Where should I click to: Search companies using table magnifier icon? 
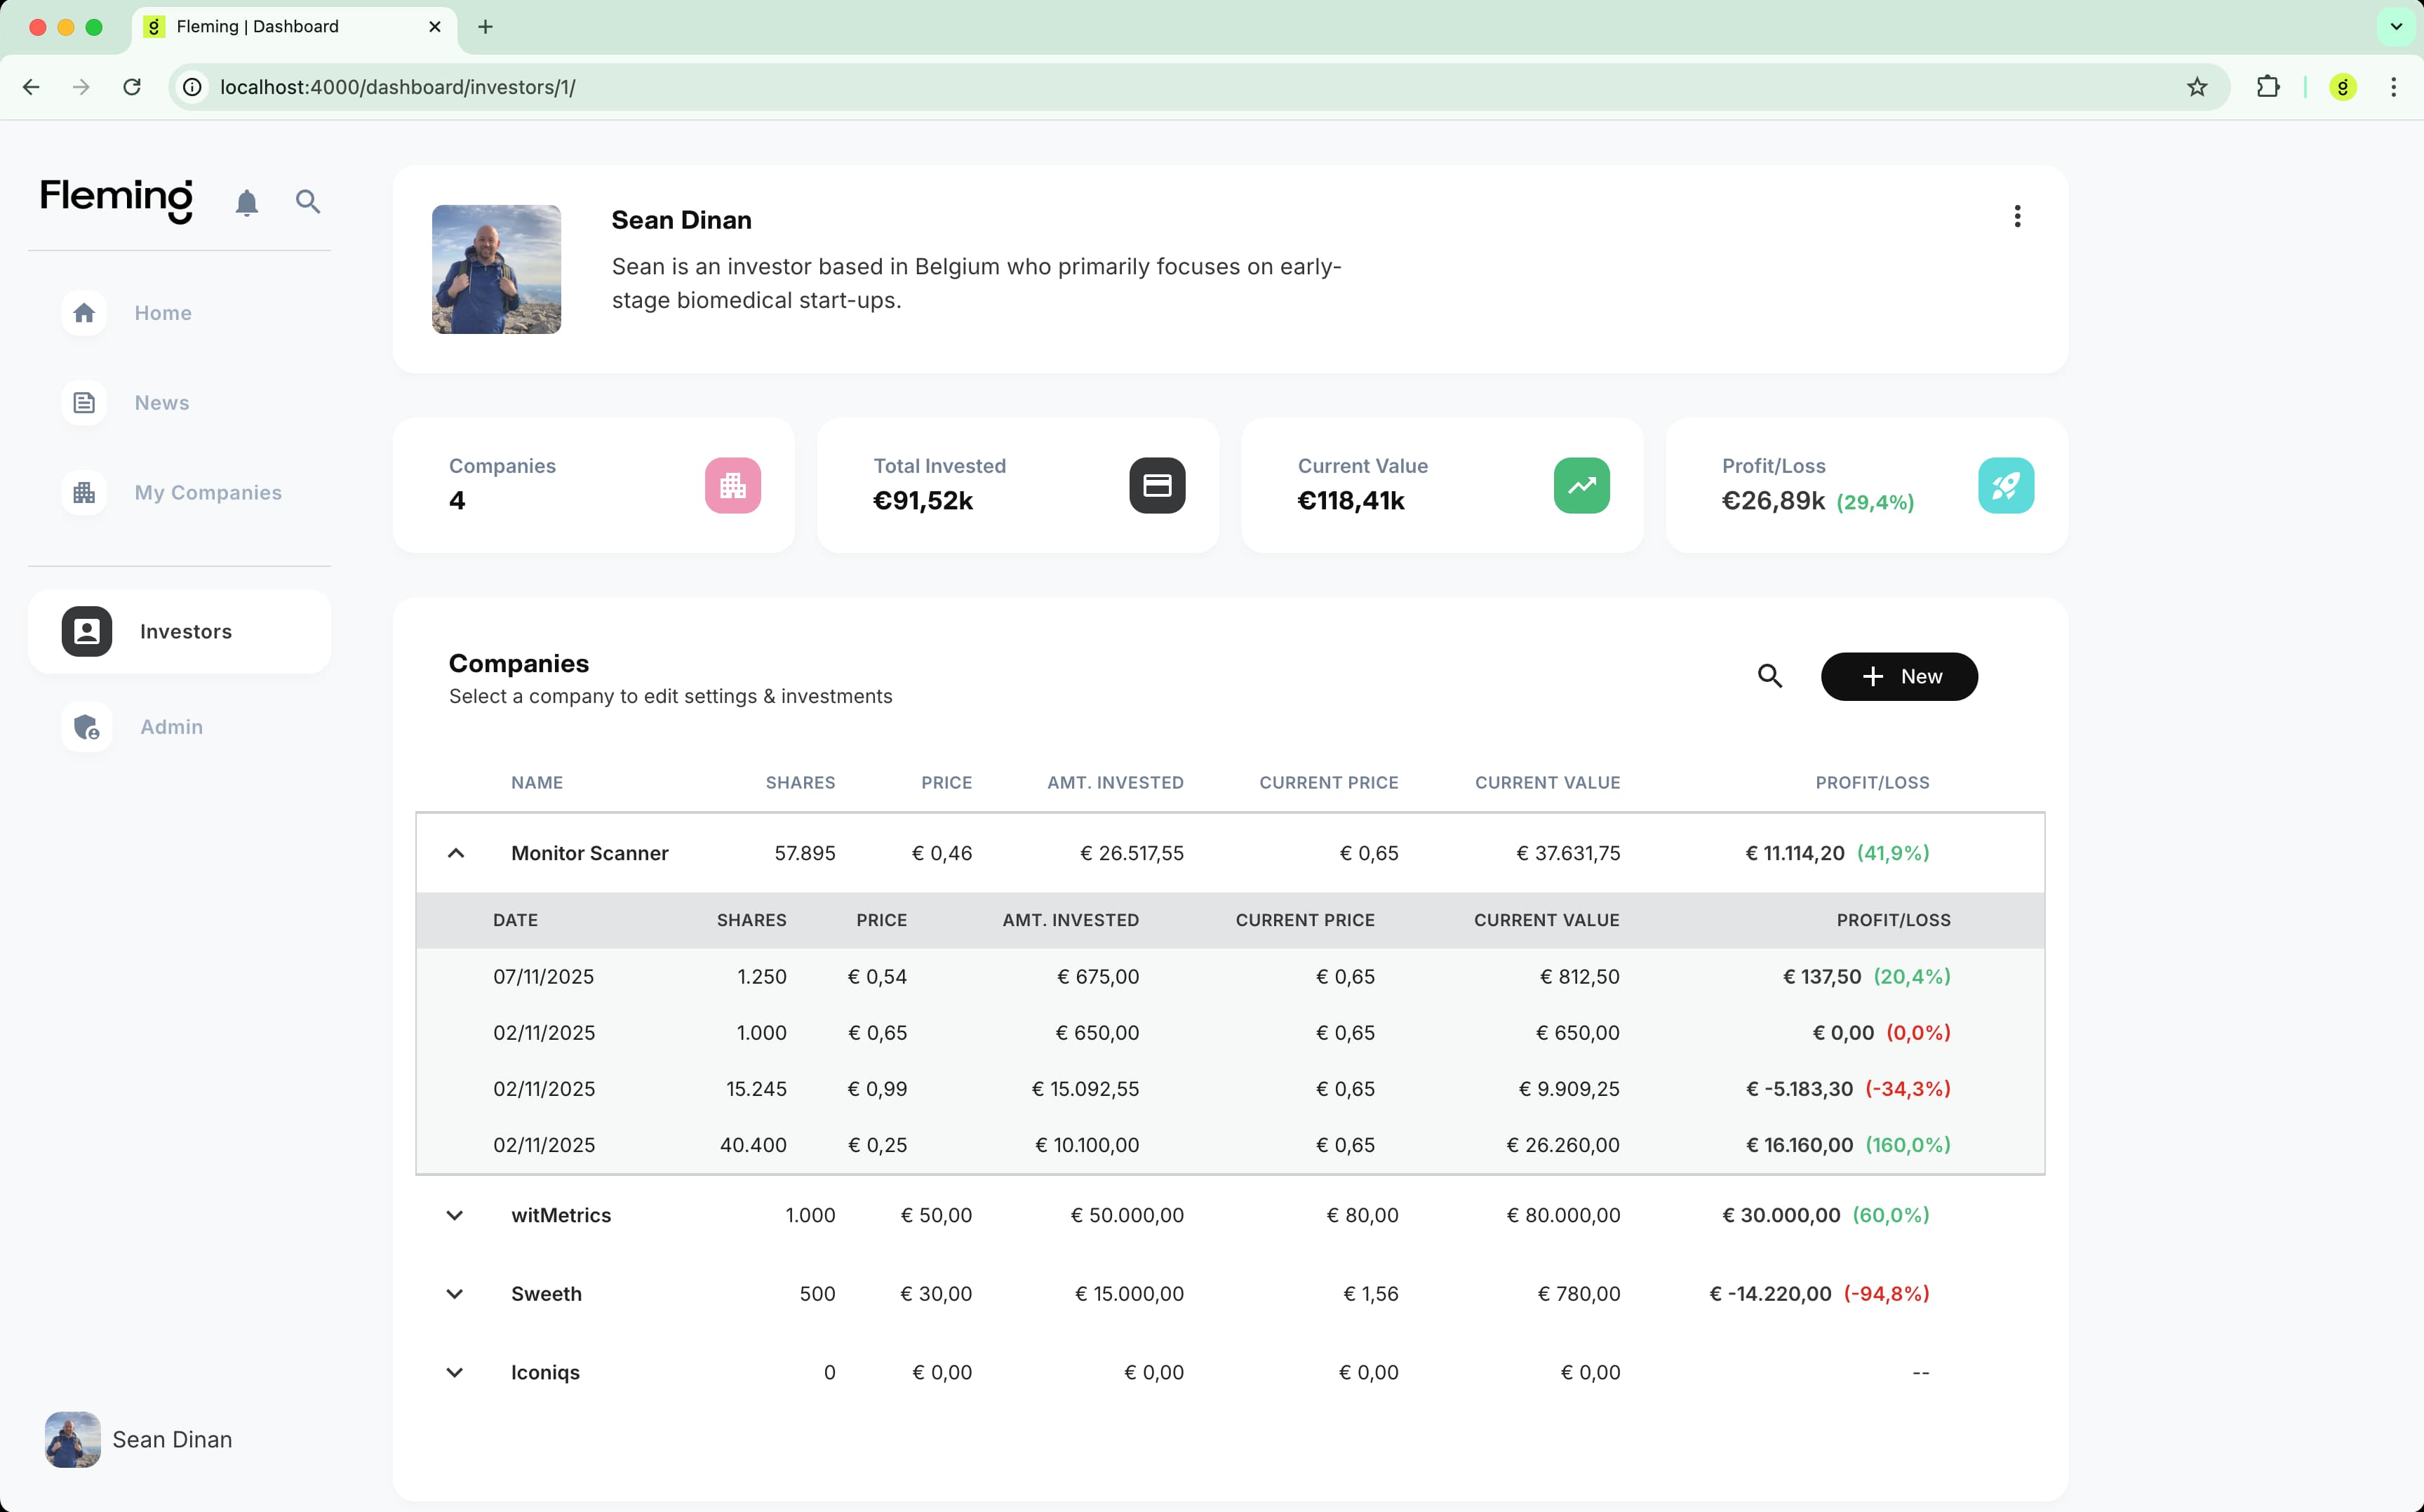[1769, 677]
